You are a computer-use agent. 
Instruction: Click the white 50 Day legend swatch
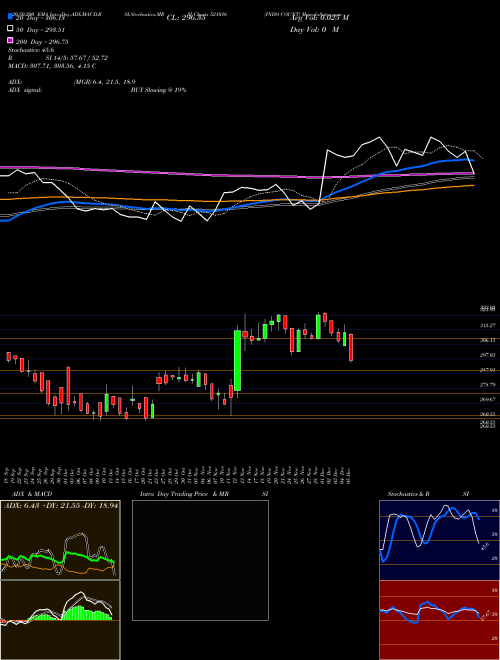[x=10, y=29]
